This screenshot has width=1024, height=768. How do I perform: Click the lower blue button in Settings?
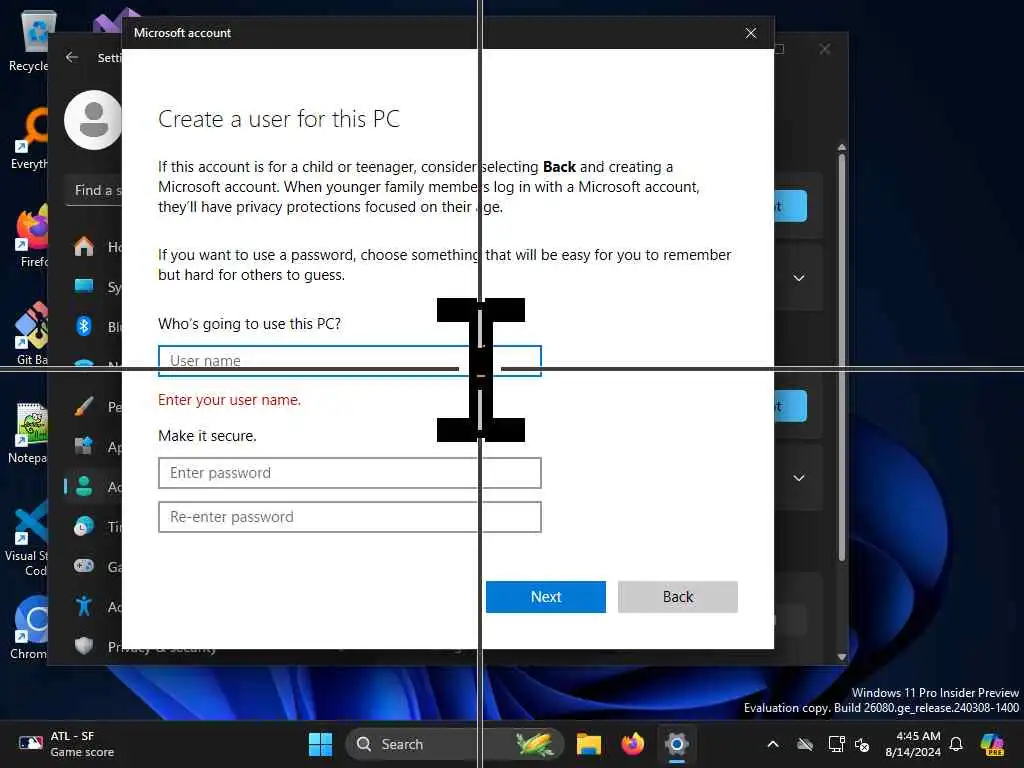click(791, 406)
